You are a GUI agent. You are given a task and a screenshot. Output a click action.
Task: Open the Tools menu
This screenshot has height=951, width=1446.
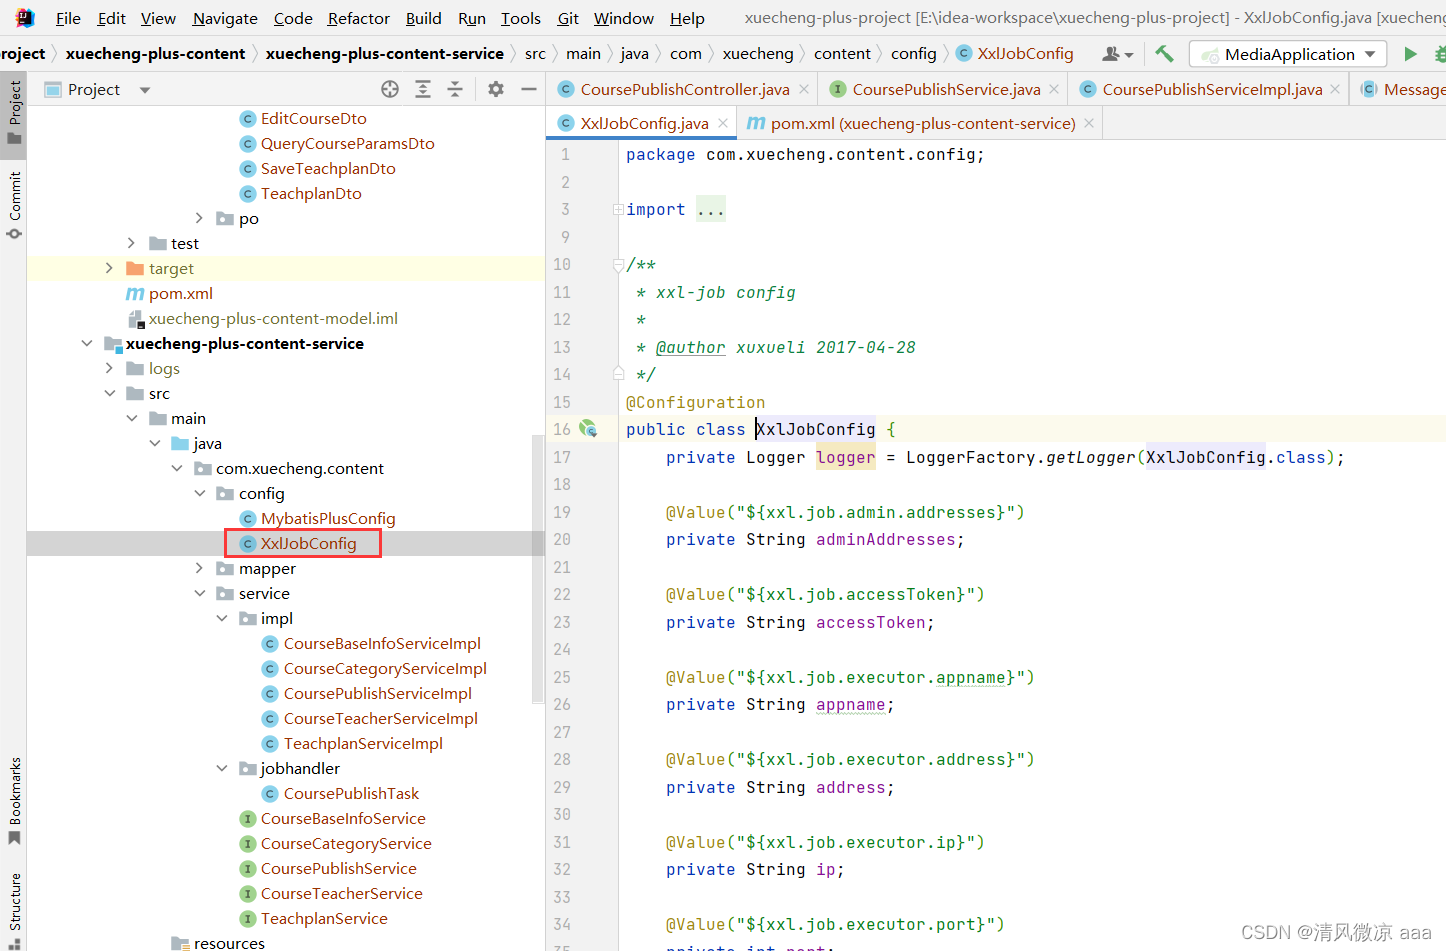(x=521, y=18)
